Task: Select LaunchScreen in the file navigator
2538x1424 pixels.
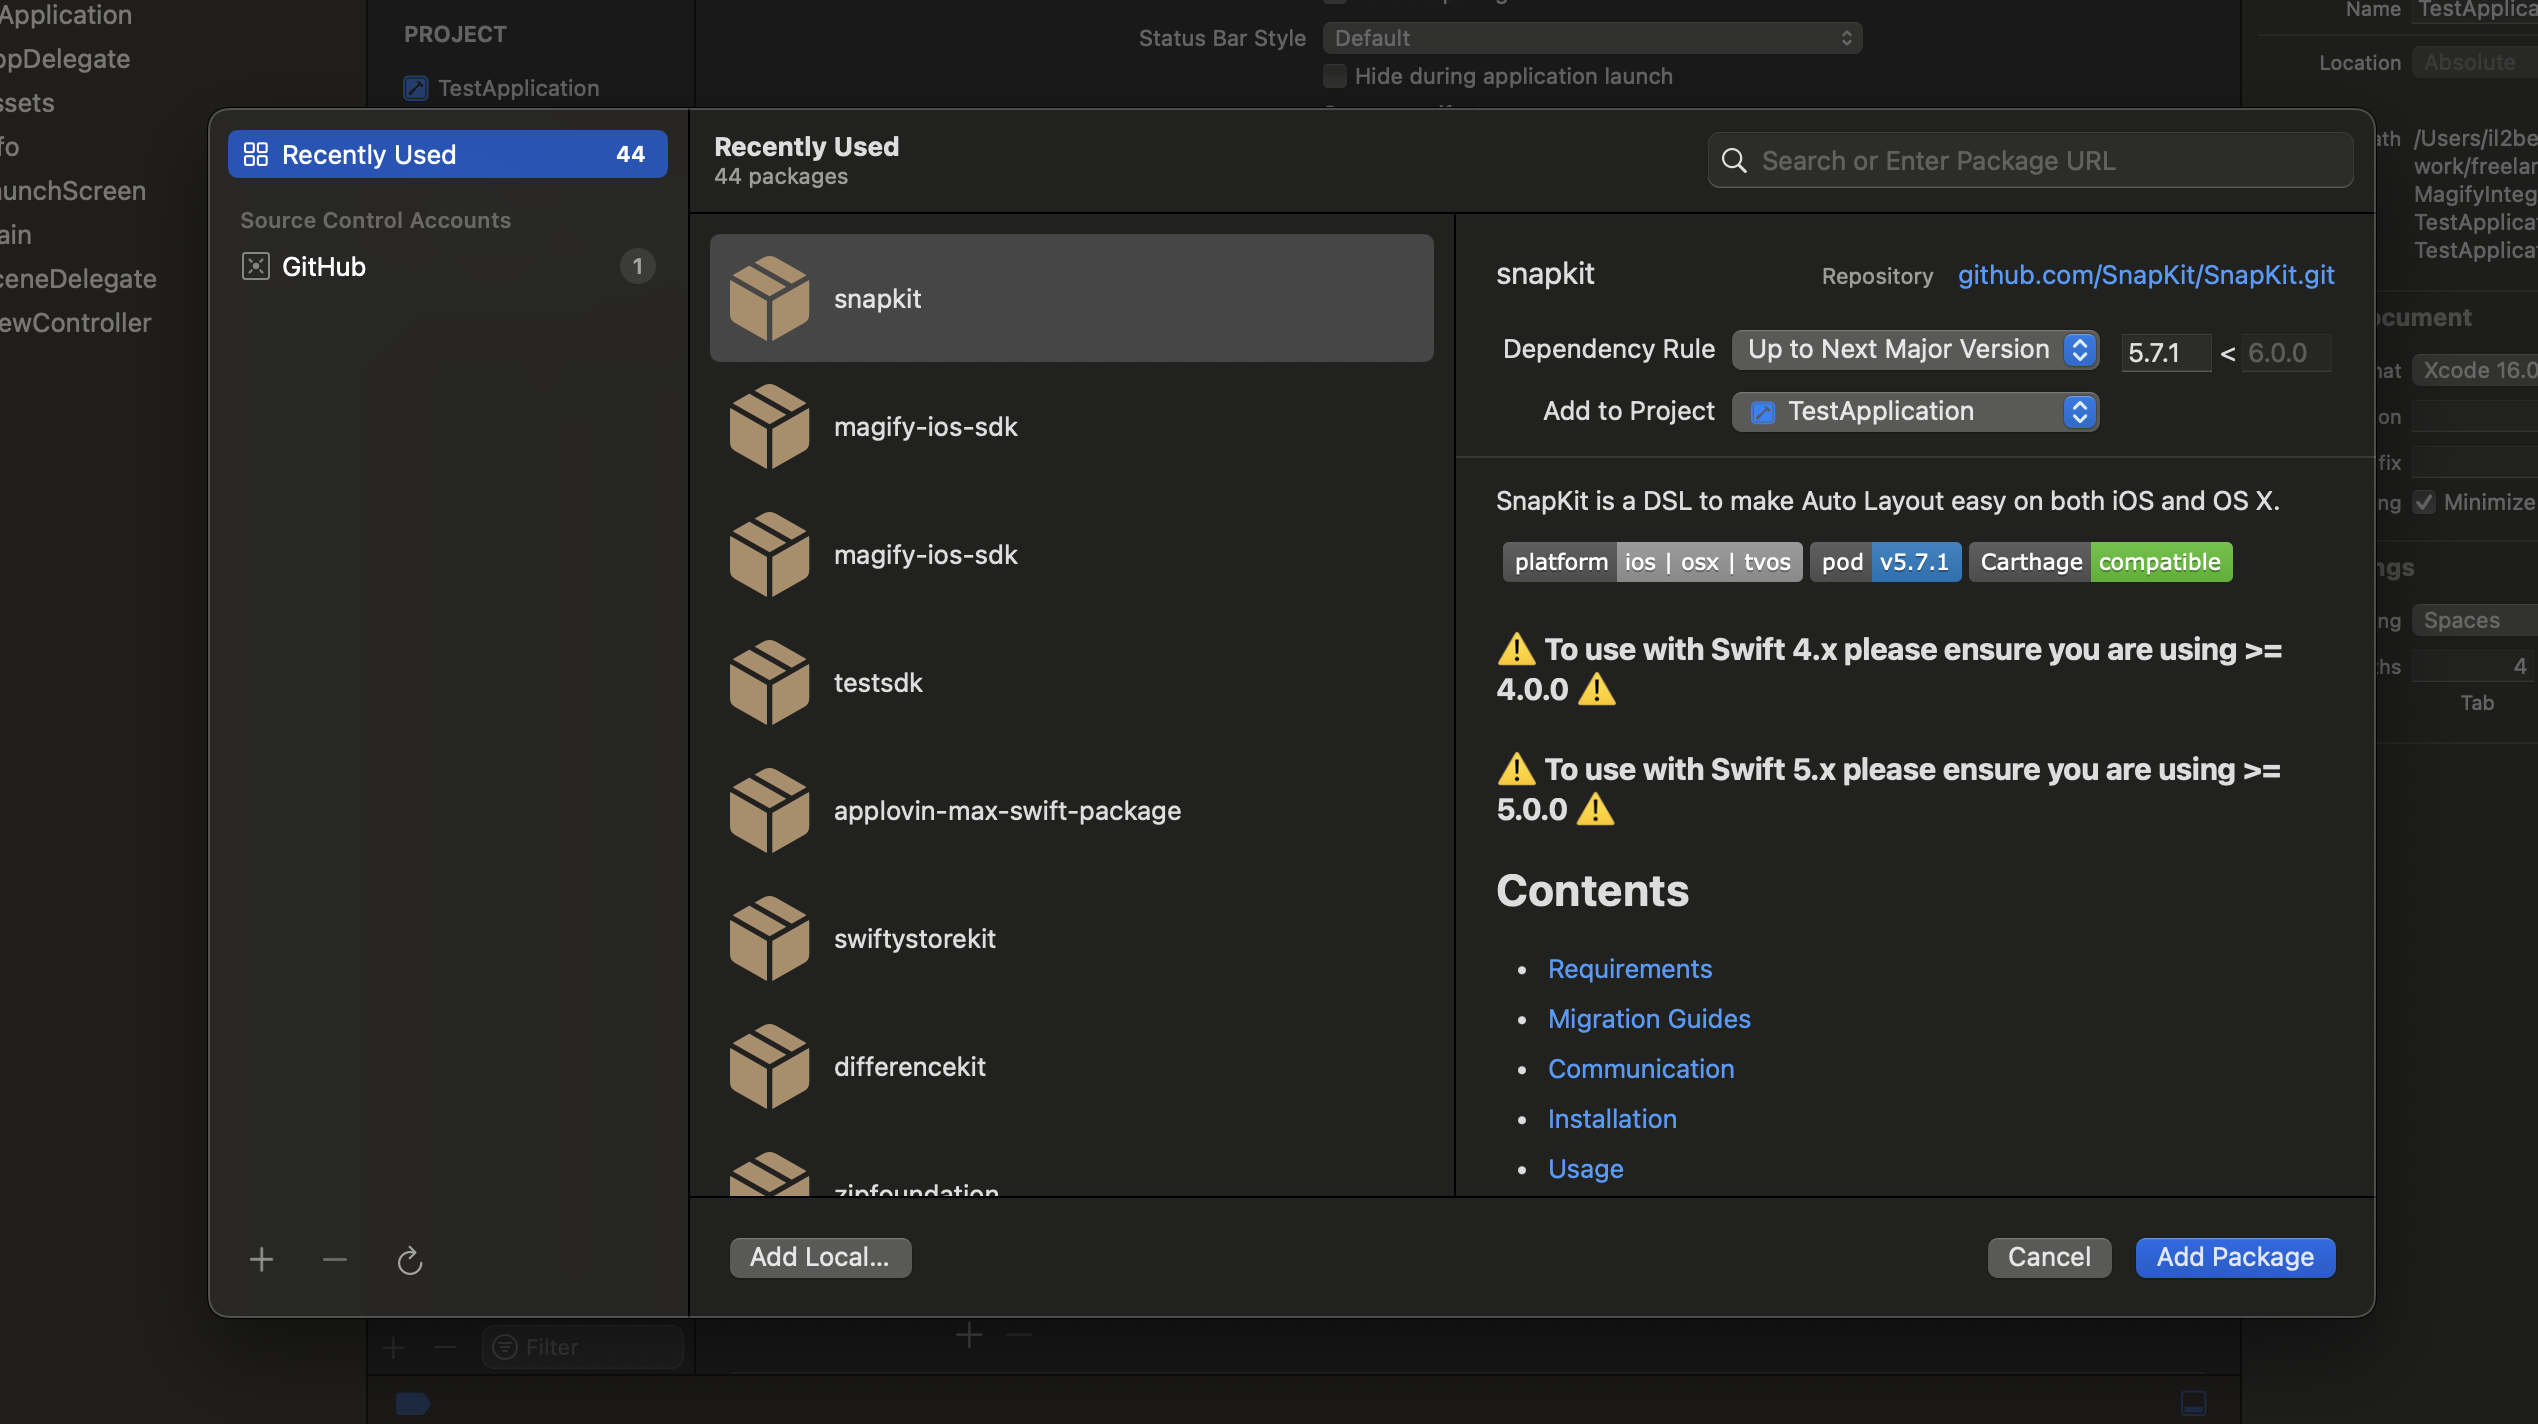Action: point(73,191)
